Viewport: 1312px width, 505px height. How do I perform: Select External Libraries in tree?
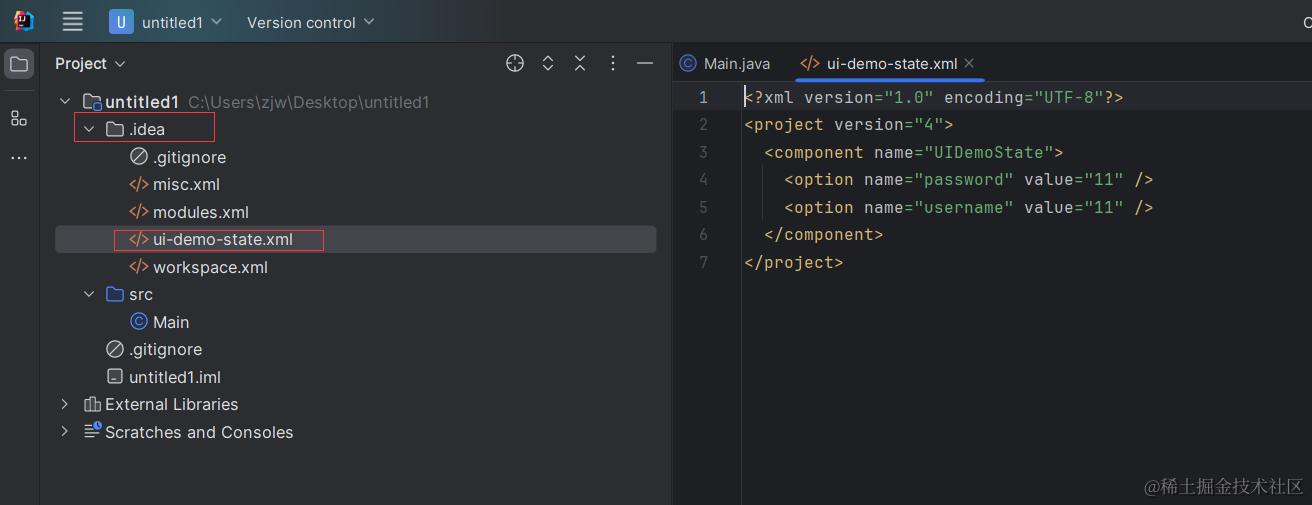tap(171, 404)
